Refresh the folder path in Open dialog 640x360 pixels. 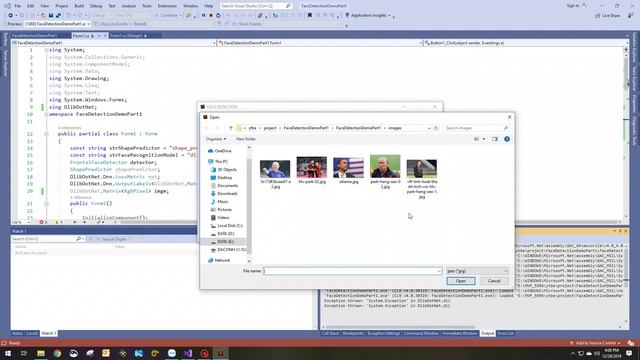click(436, 128)
